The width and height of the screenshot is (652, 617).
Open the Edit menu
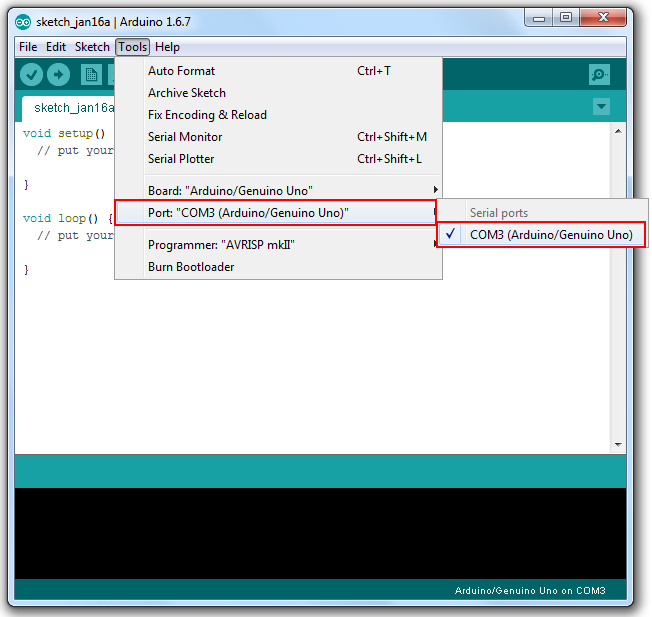coord(56,47)
